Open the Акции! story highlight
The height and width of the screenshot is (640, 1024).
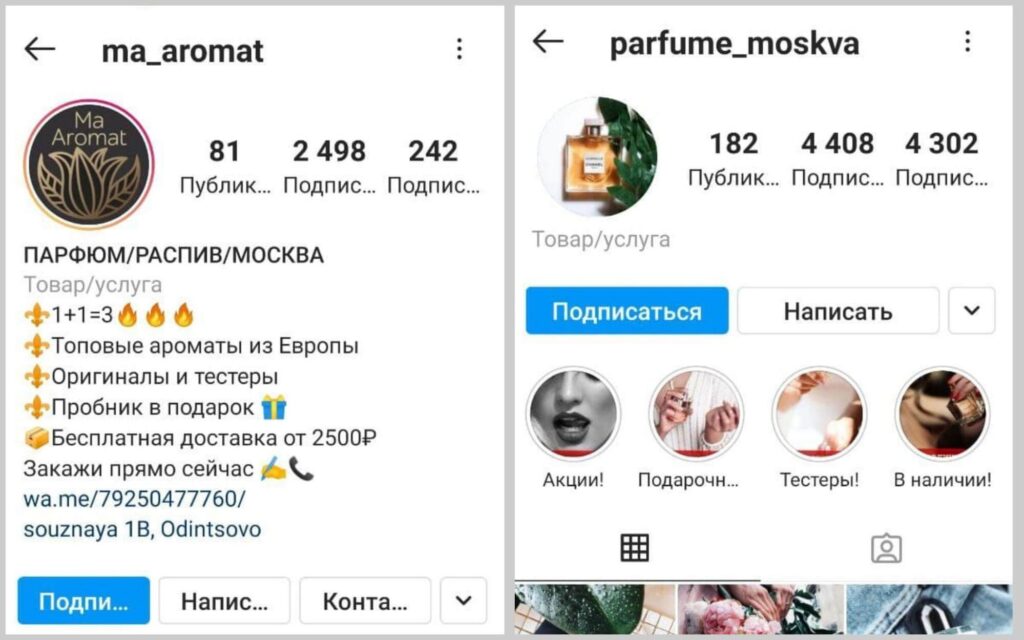click(573, 414)
